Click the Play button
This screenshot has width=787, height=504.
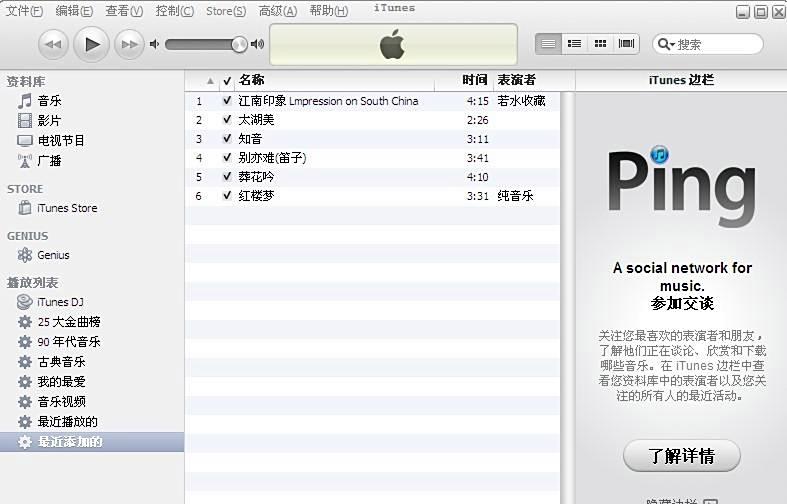click(91, 44)
